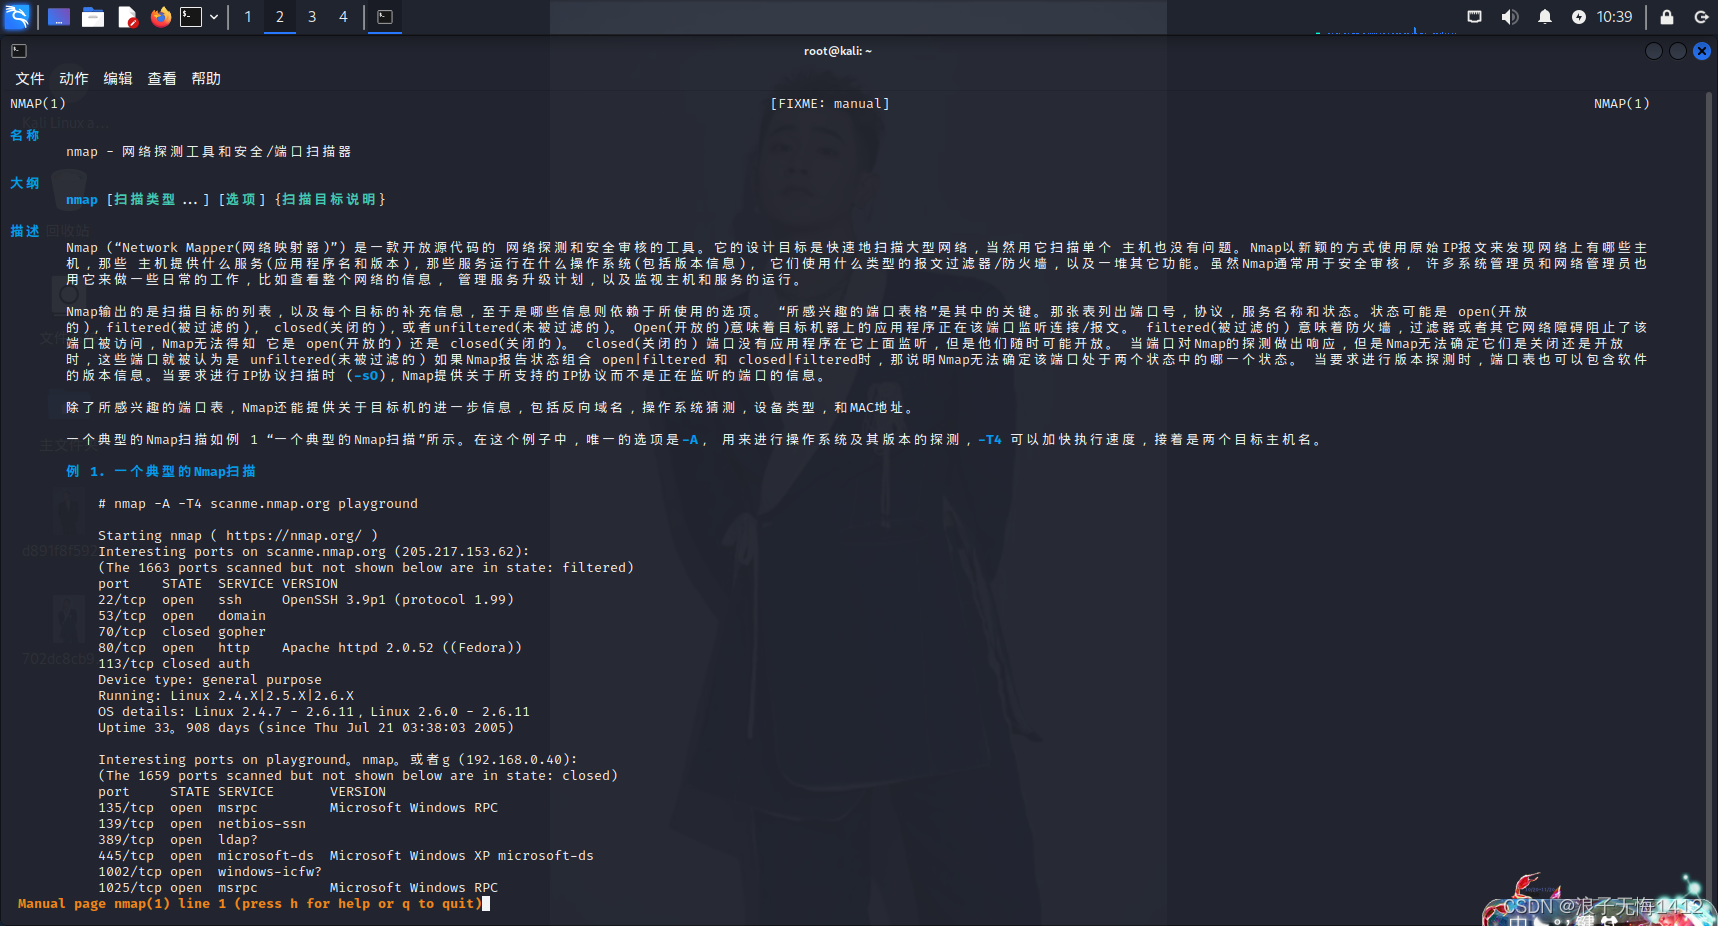Click the power manager lightning icon
This screenshot has width=1718, height=926.
[x=1579, y=17]
